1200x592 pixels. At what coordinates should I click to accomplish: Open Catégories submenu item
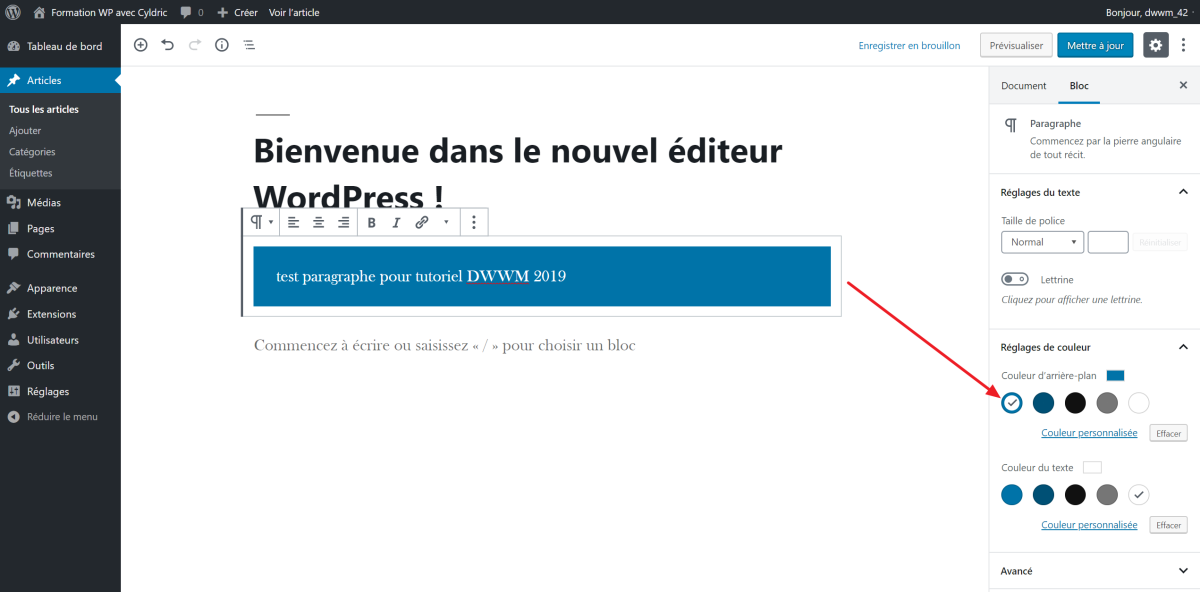pos(32,152)
